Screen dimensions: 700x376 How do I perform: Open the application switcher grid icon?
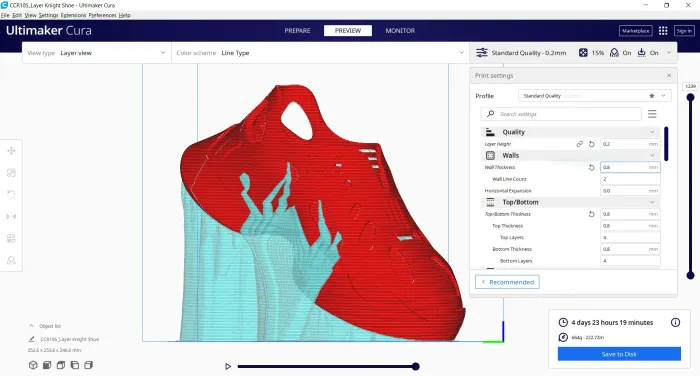(663, 30)
